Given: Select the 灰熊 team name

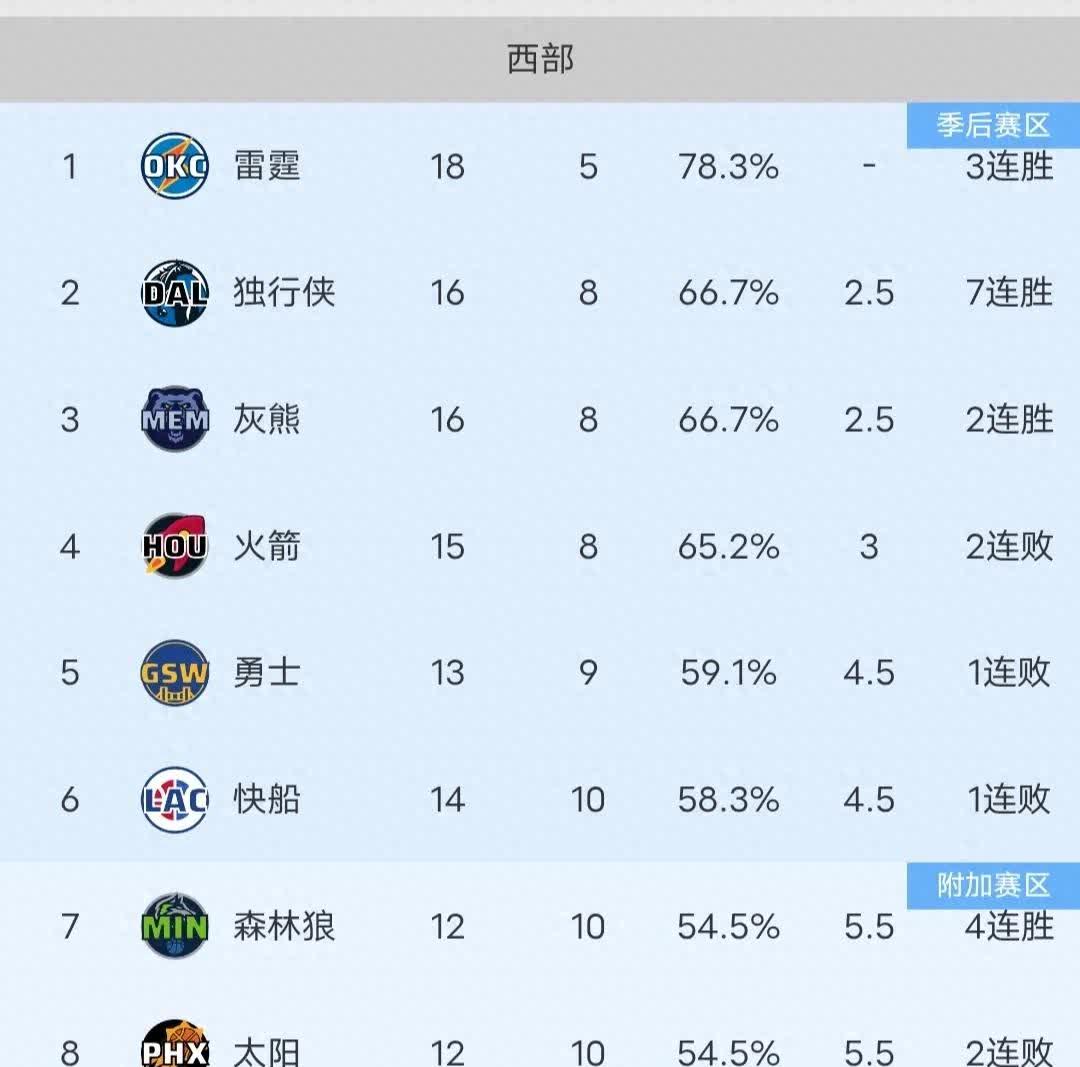Looking at the screenshot, I should pyautogui.click(x=267, y=420).
